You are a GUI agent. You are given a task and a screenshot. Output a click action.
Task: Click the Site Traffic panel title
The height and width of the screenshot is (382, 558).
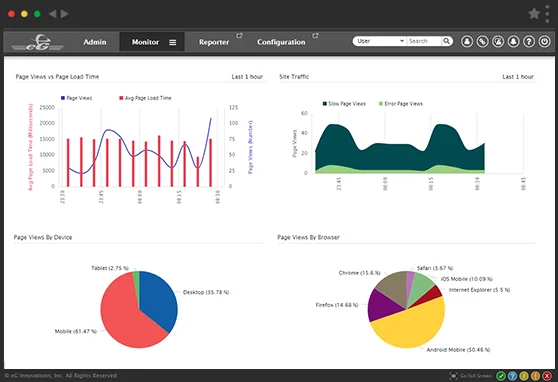tap(294, 77)
